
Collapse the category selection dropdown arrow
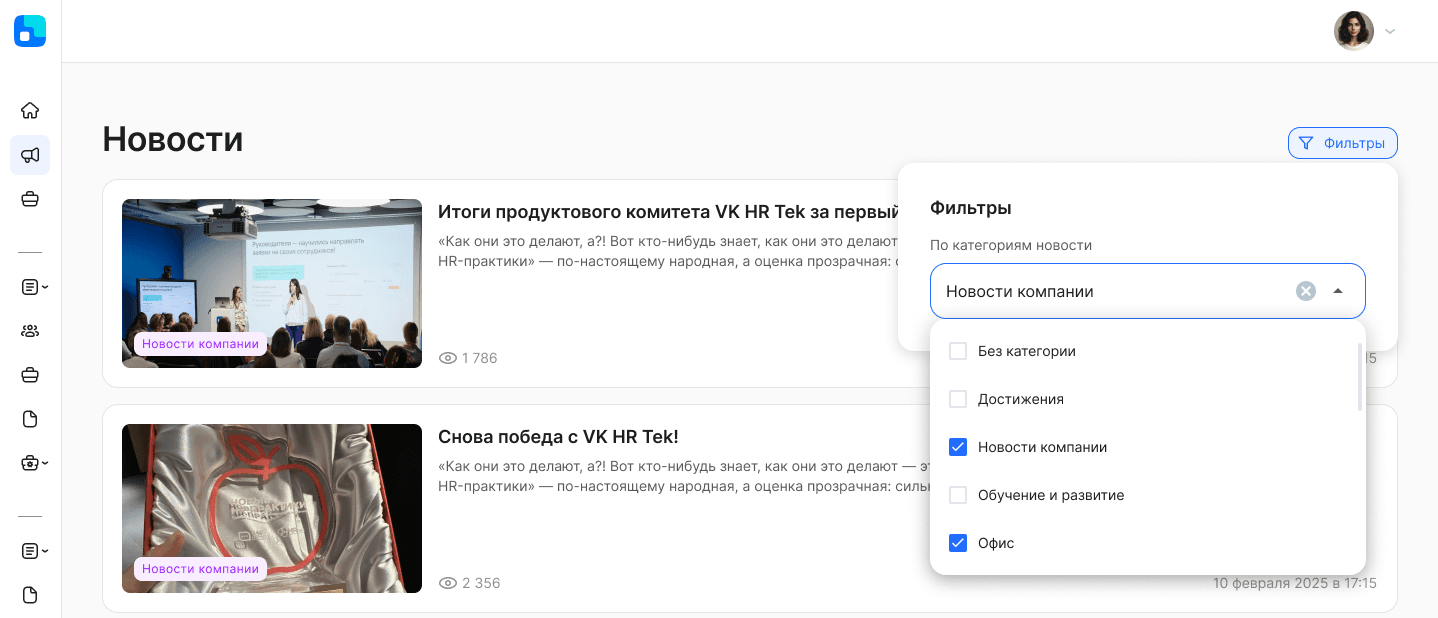(x=1338, y=291)
